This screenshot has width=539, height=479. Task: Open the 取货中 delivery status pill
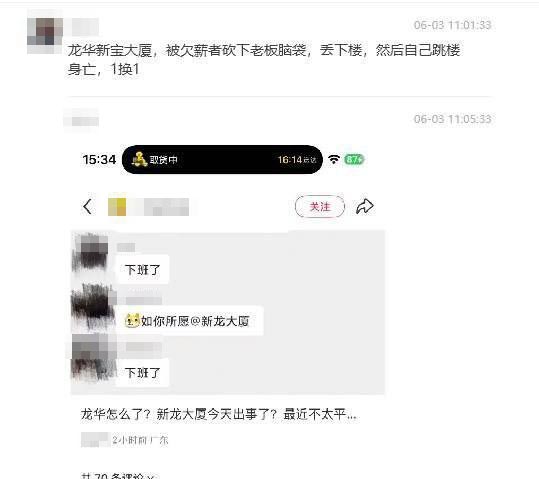[222, 160]
